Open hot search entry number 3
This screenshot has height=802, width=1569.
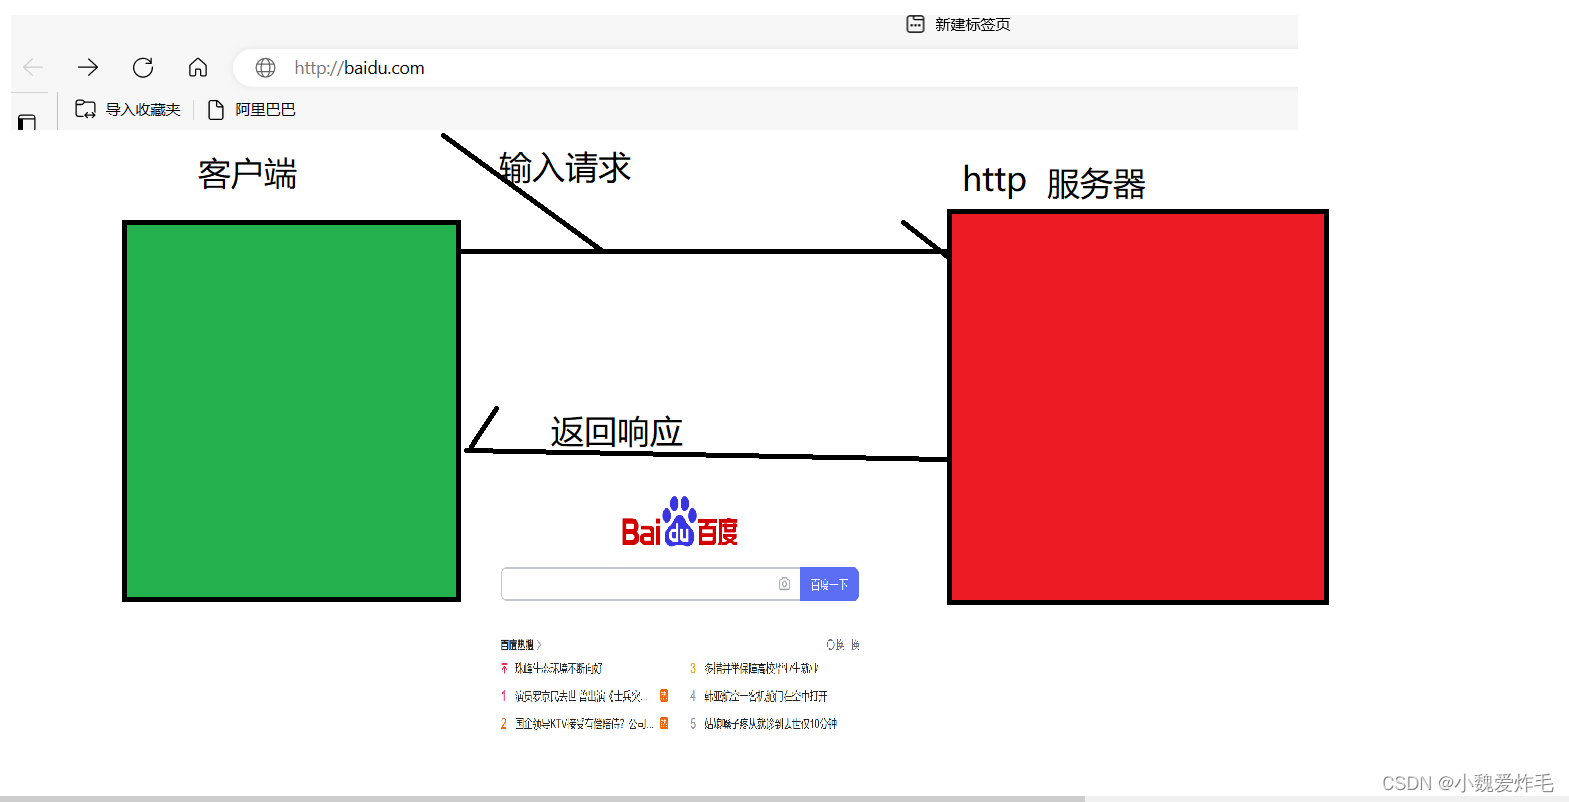[755, 668]
